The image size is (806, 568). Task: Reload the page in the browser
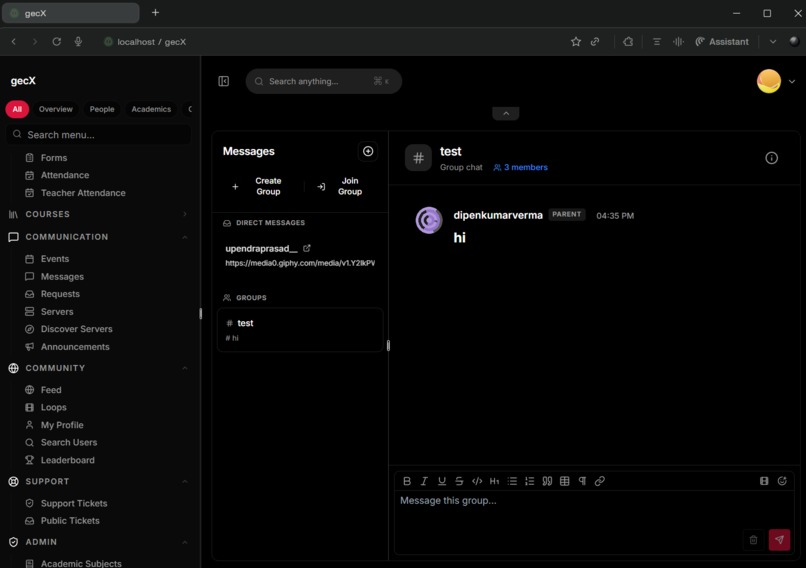[57, 42]
